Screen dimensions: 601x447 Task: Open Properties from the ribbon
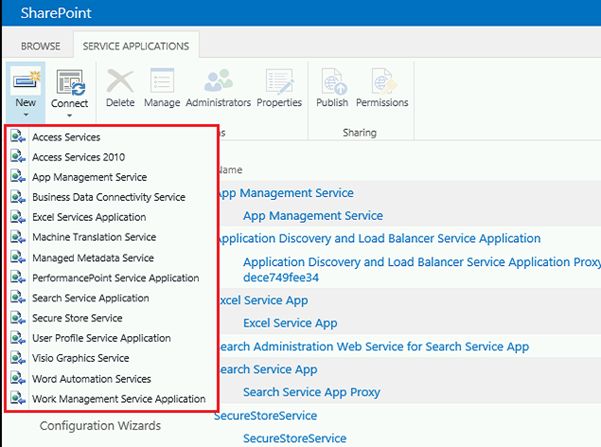(279, 82)
